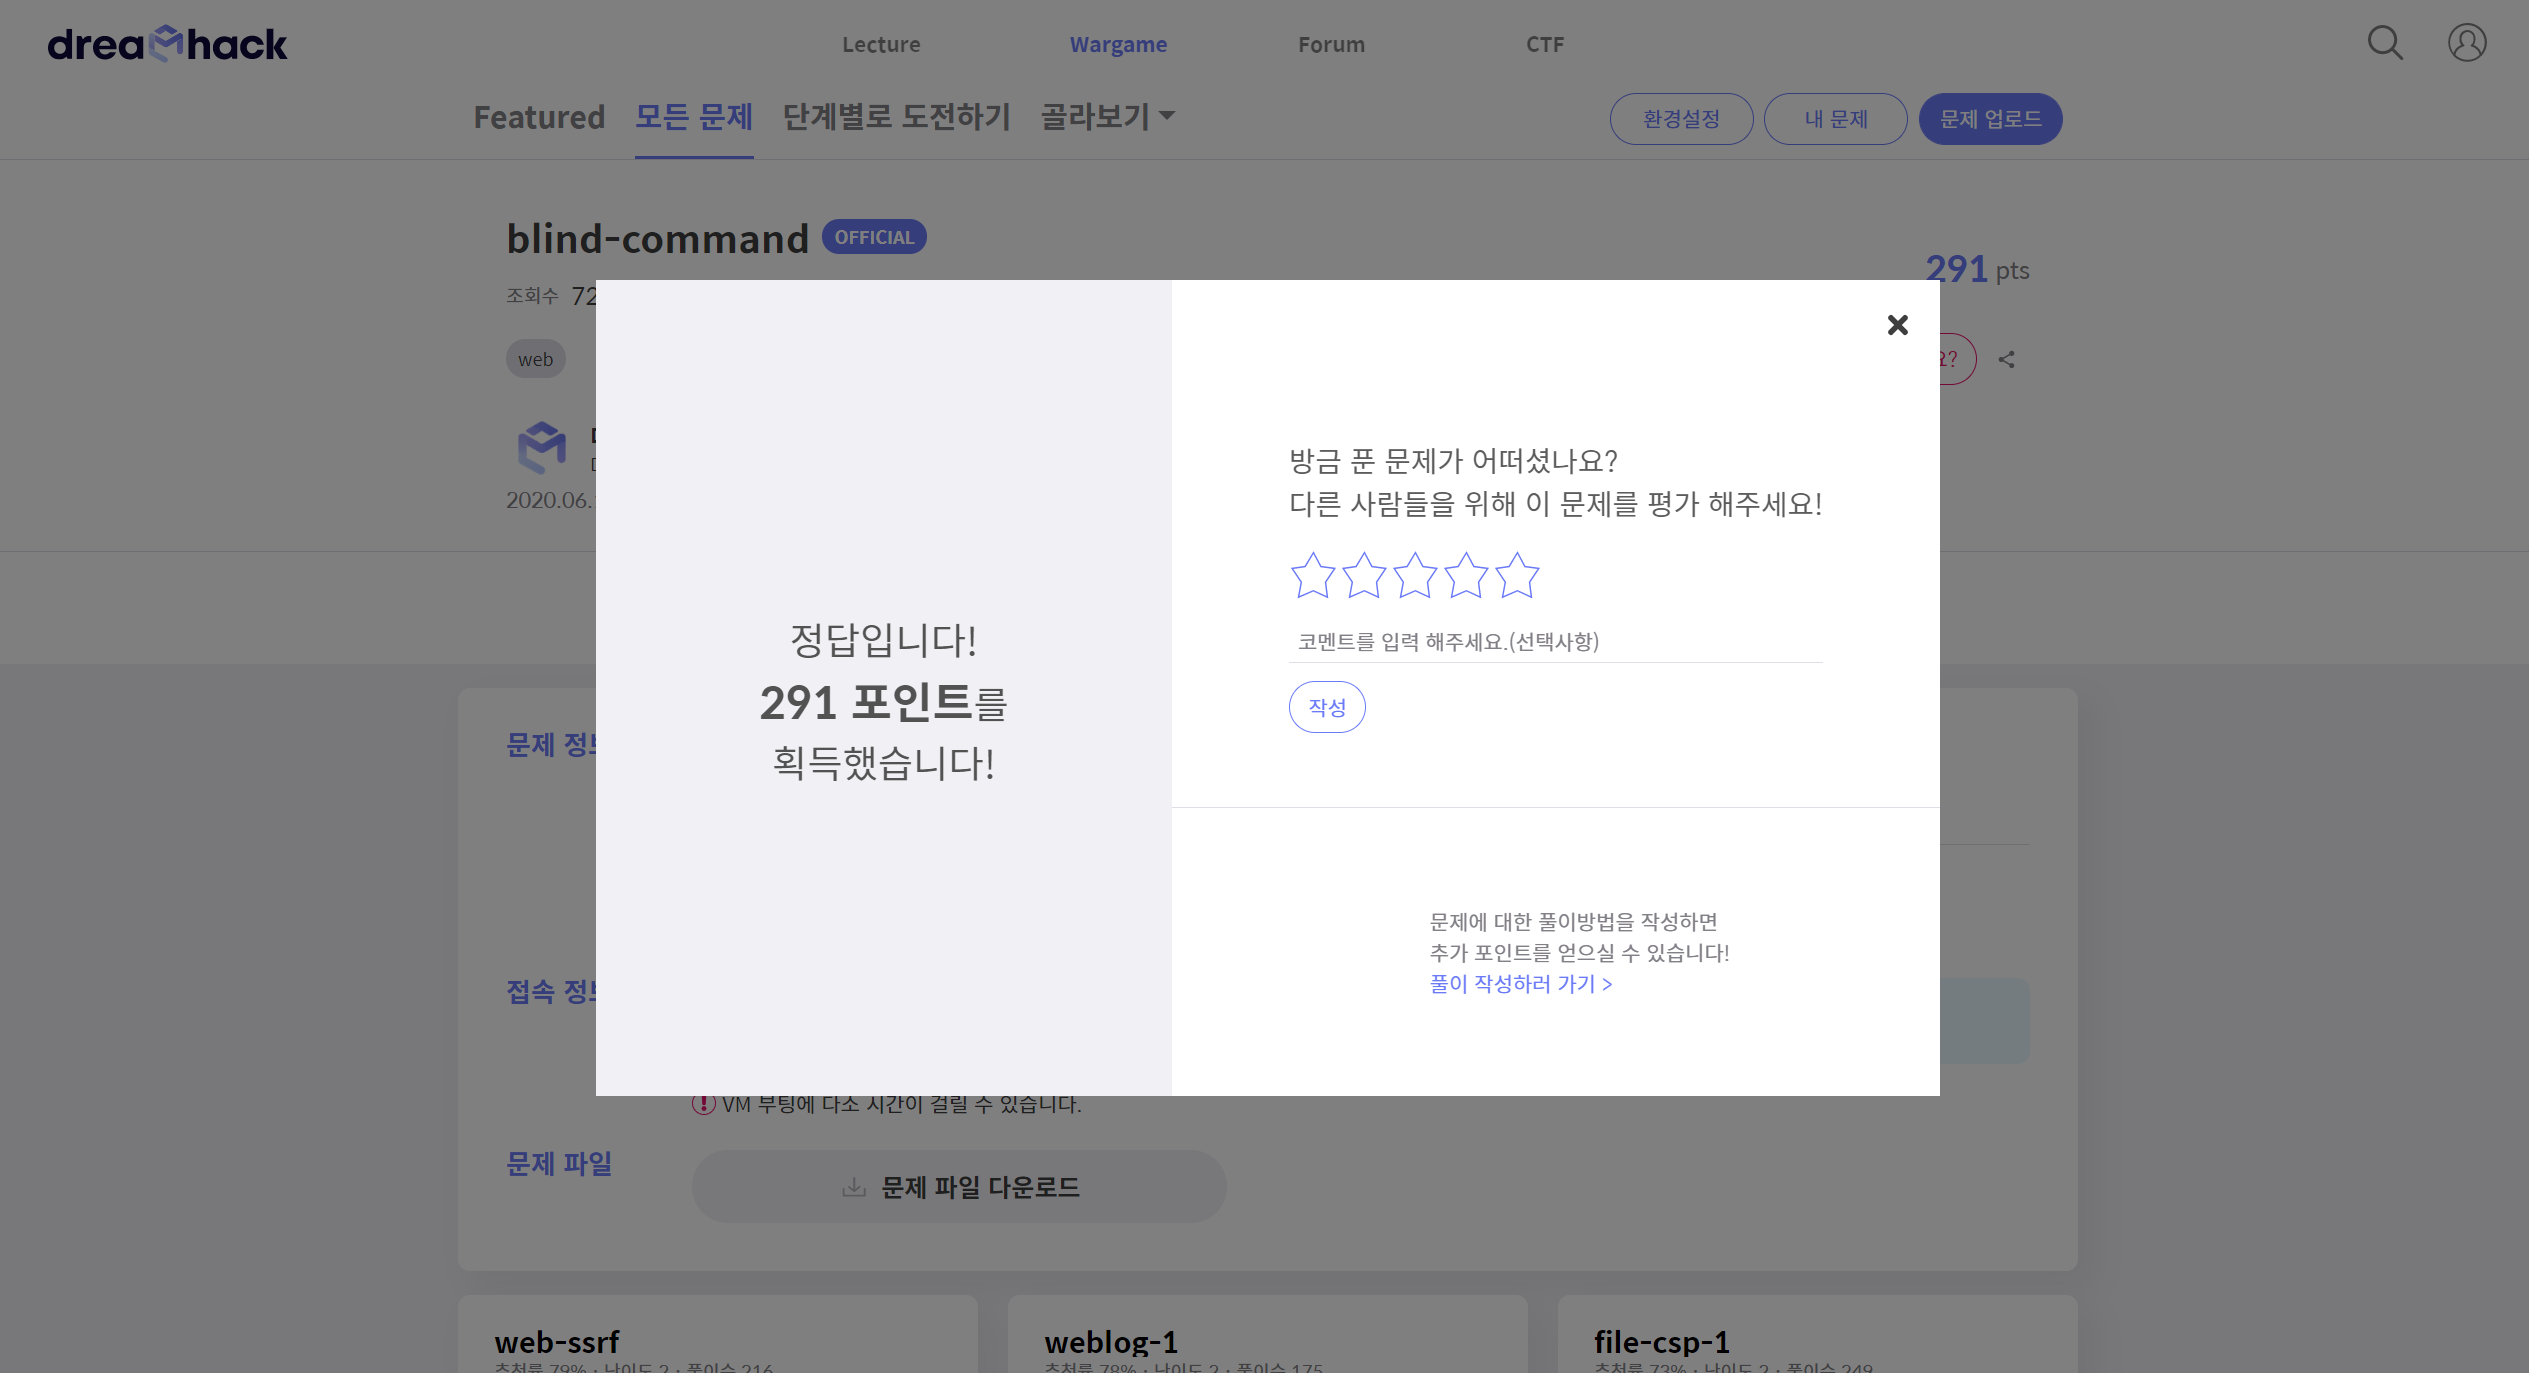Screen dimensions: 2529x1373
Task: Submit comment with 작성 button
Action: click(1326, 707)
